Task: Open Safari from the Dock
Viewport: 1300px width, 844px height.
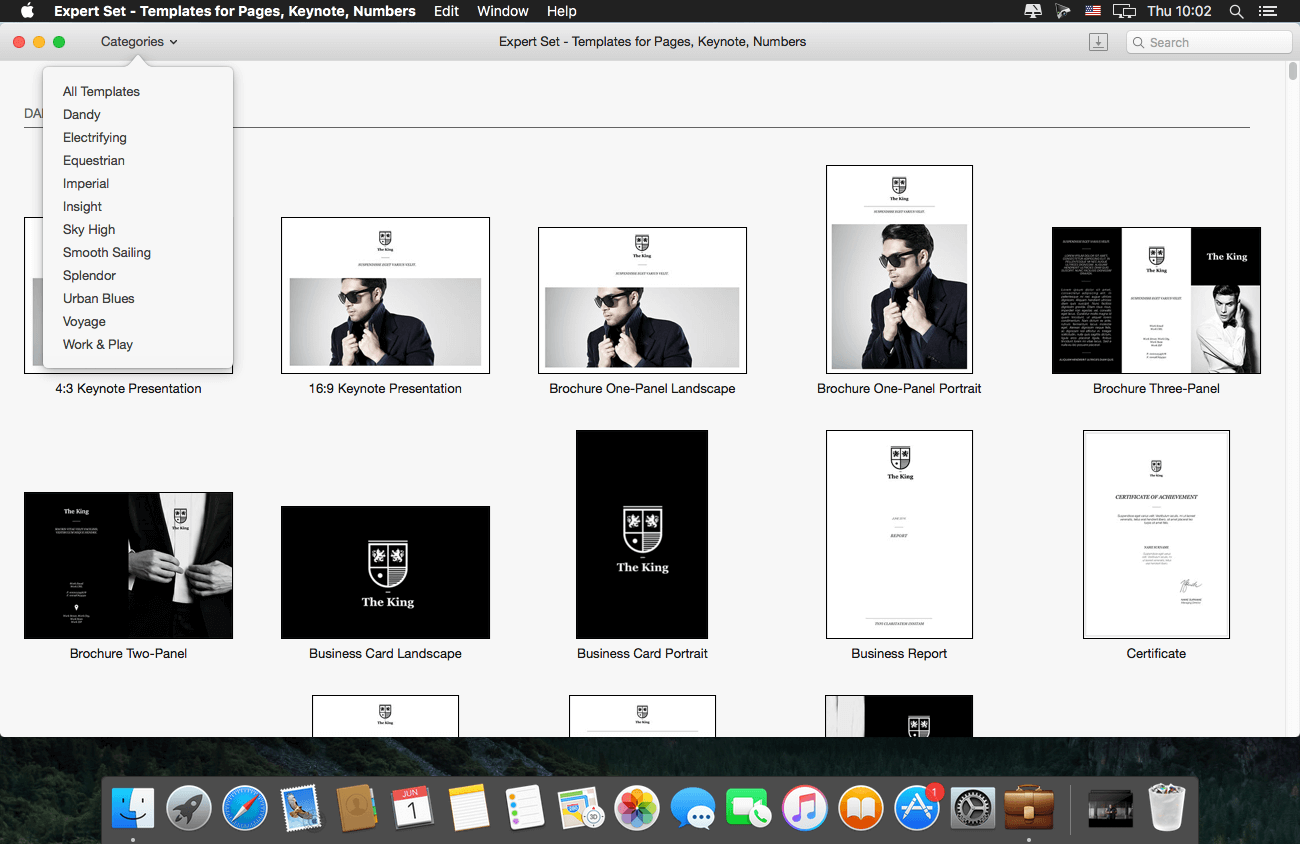Action: click(245, 808)
